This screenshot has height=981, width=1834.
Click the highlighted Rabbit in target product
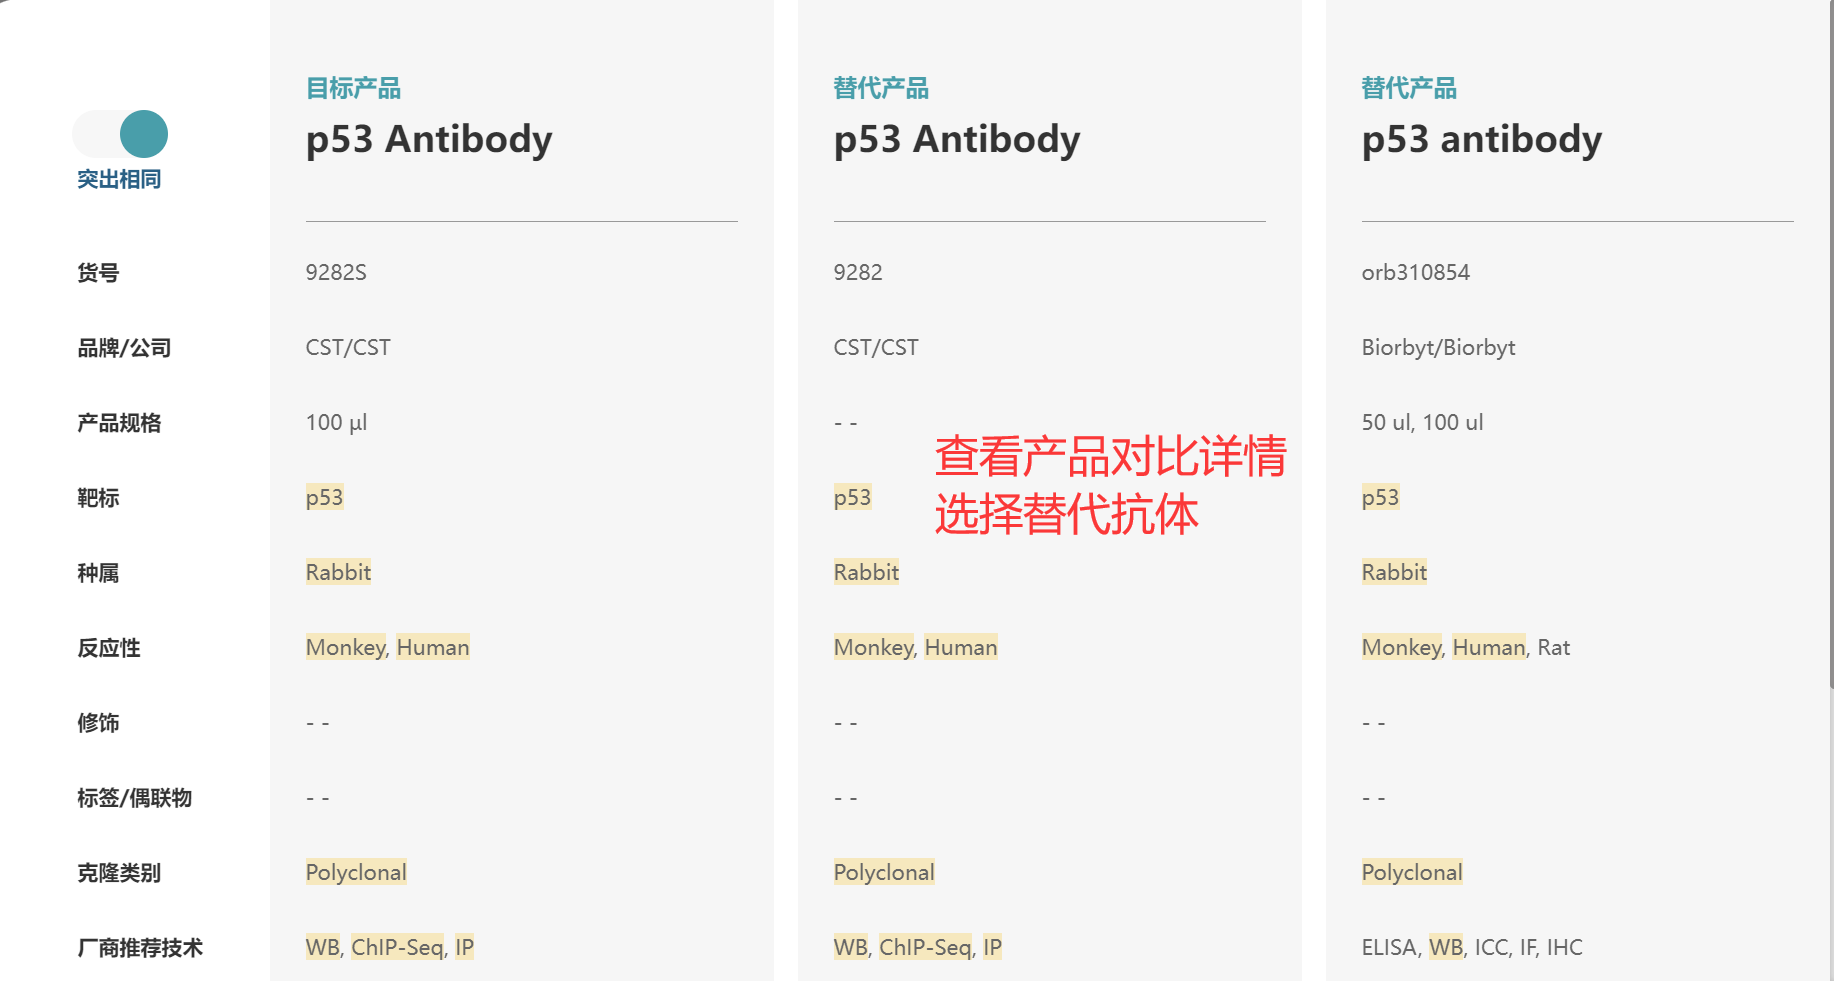click(338, 572)
